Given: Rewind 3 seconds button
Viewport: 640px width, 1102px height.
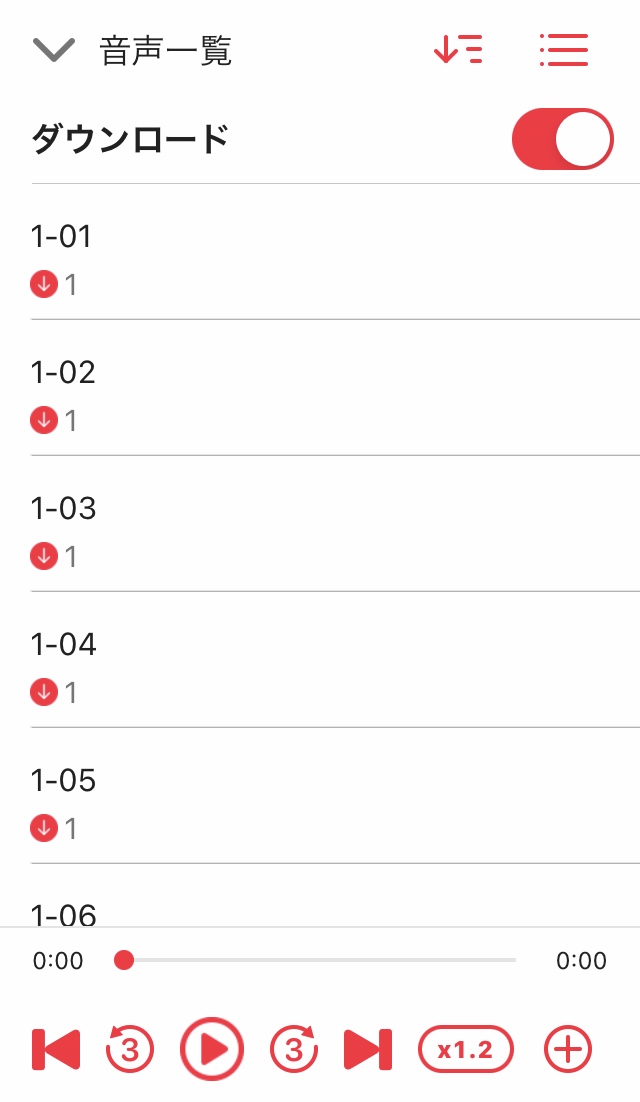Looking at the screenshot, I should [x=130, y=1049].
